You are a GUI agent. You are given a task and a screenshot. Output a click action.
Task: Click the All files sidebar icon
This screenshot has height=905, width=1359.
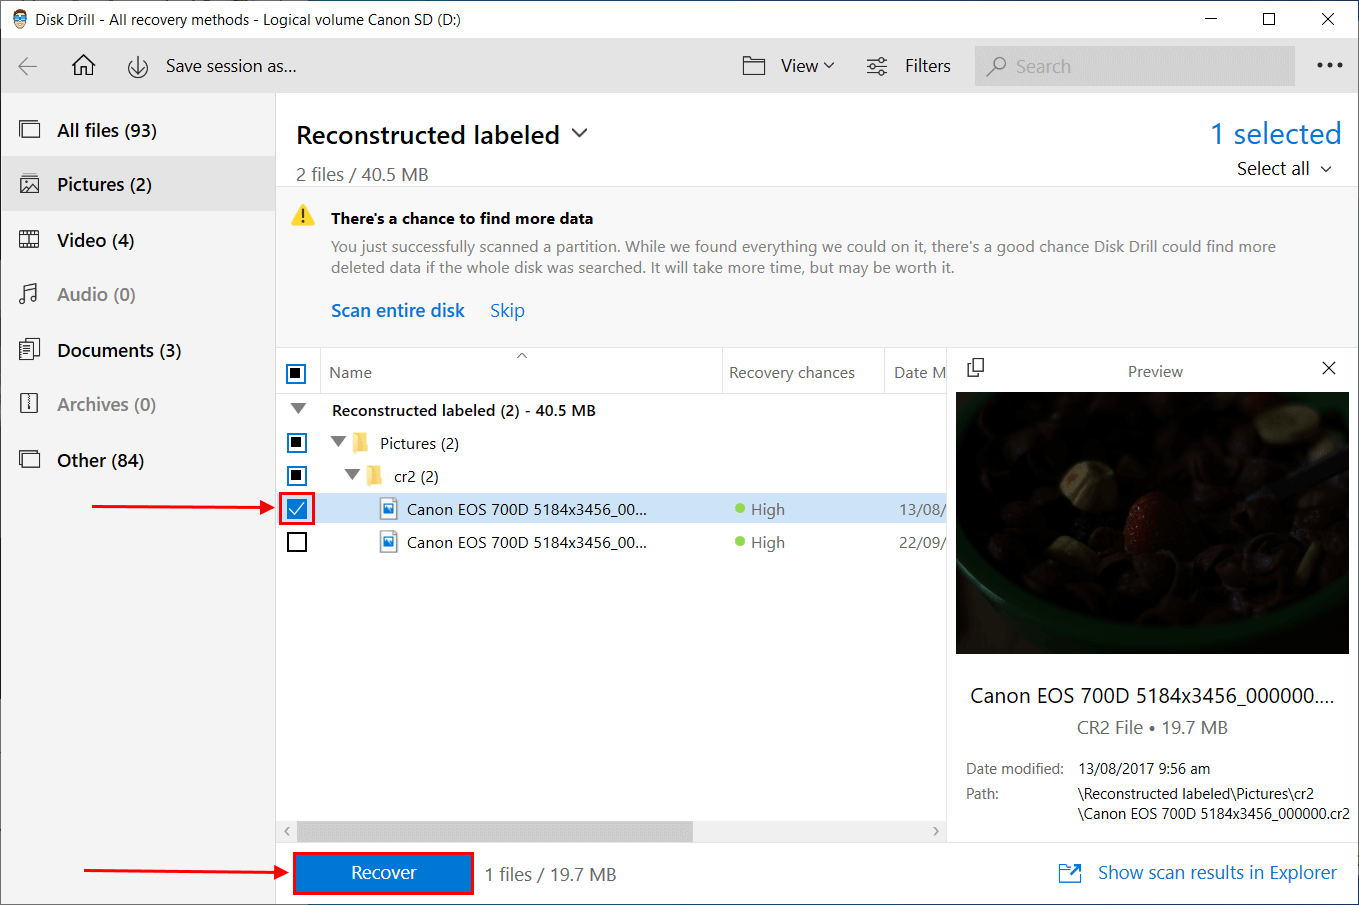(x=30, y=130)
